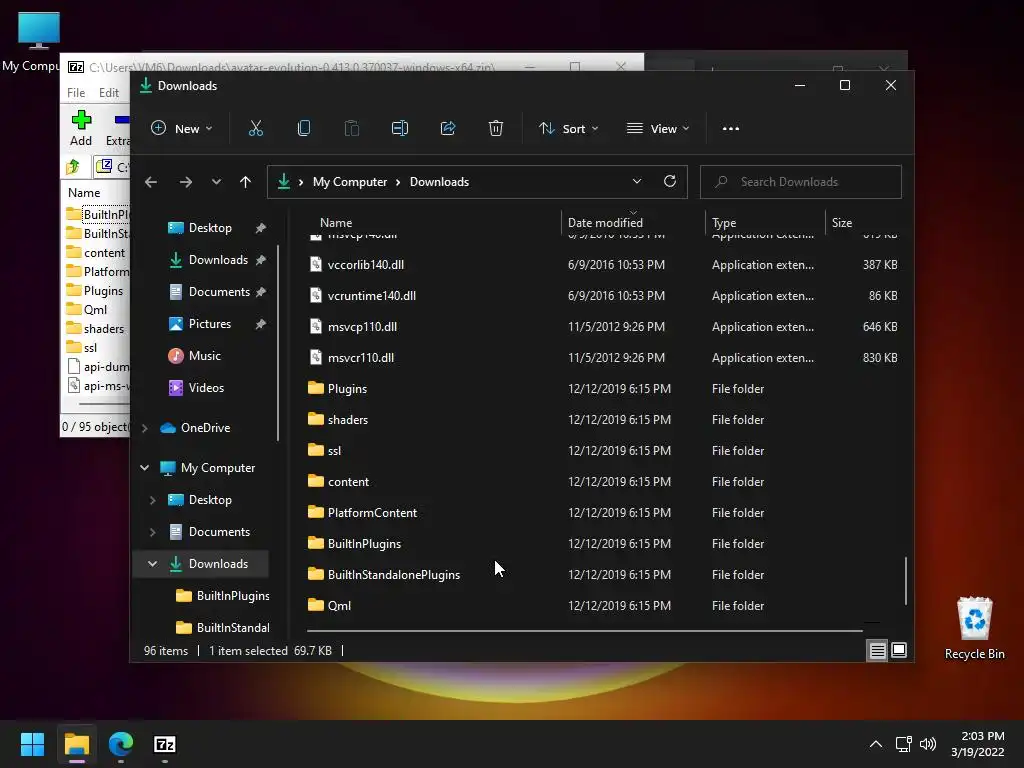The height and width of the screenshot is (768, 1024).
Task: Sort by Name column header
Action: tap(336, 223)
